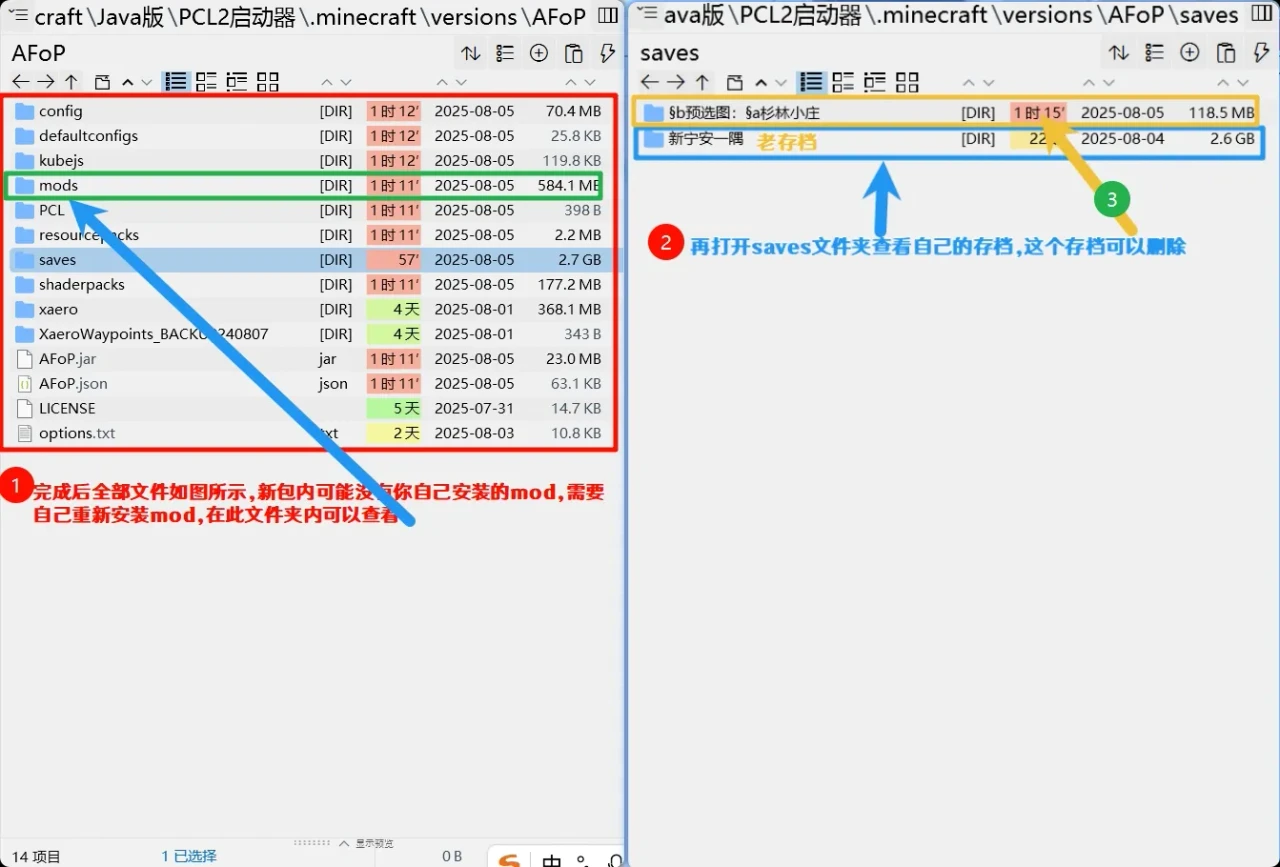The height and width of the screenshot is (867, 1280).
Task: Switch saves pane to details list view
Action: pos(812,82)
